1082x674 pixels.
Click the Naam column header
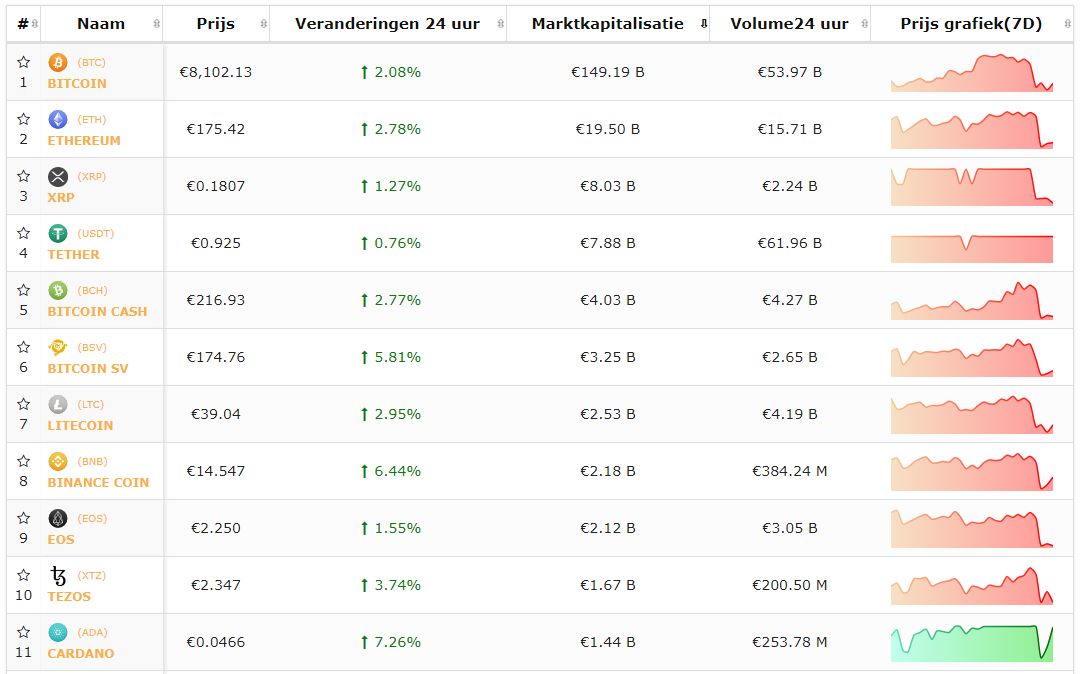tap(101, 24)
